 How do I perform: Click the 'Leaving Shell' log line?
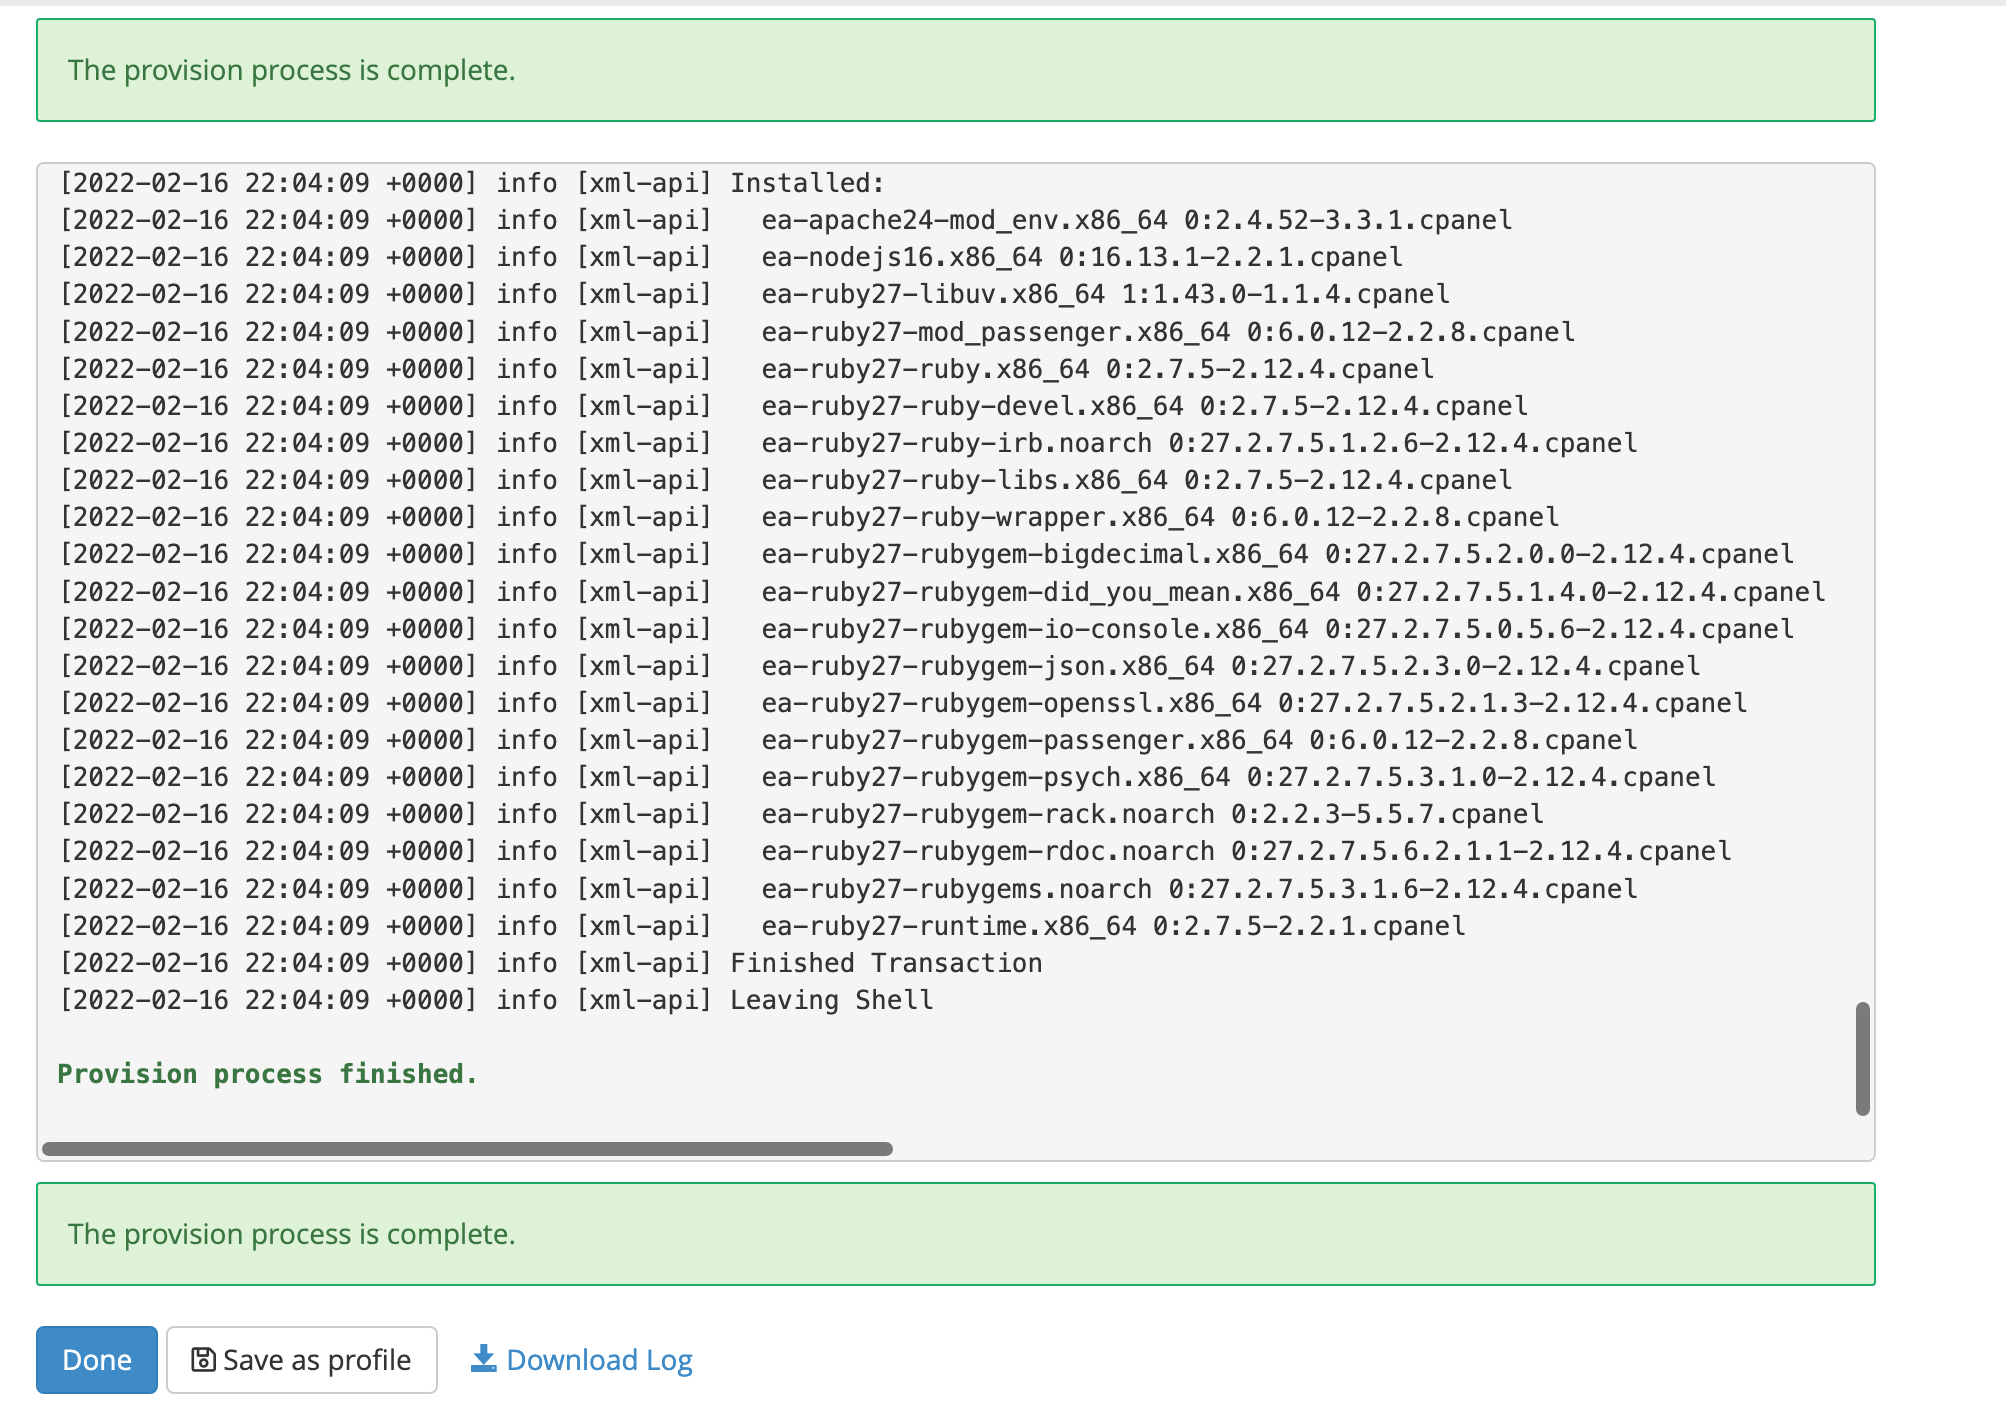(831, 1000)
